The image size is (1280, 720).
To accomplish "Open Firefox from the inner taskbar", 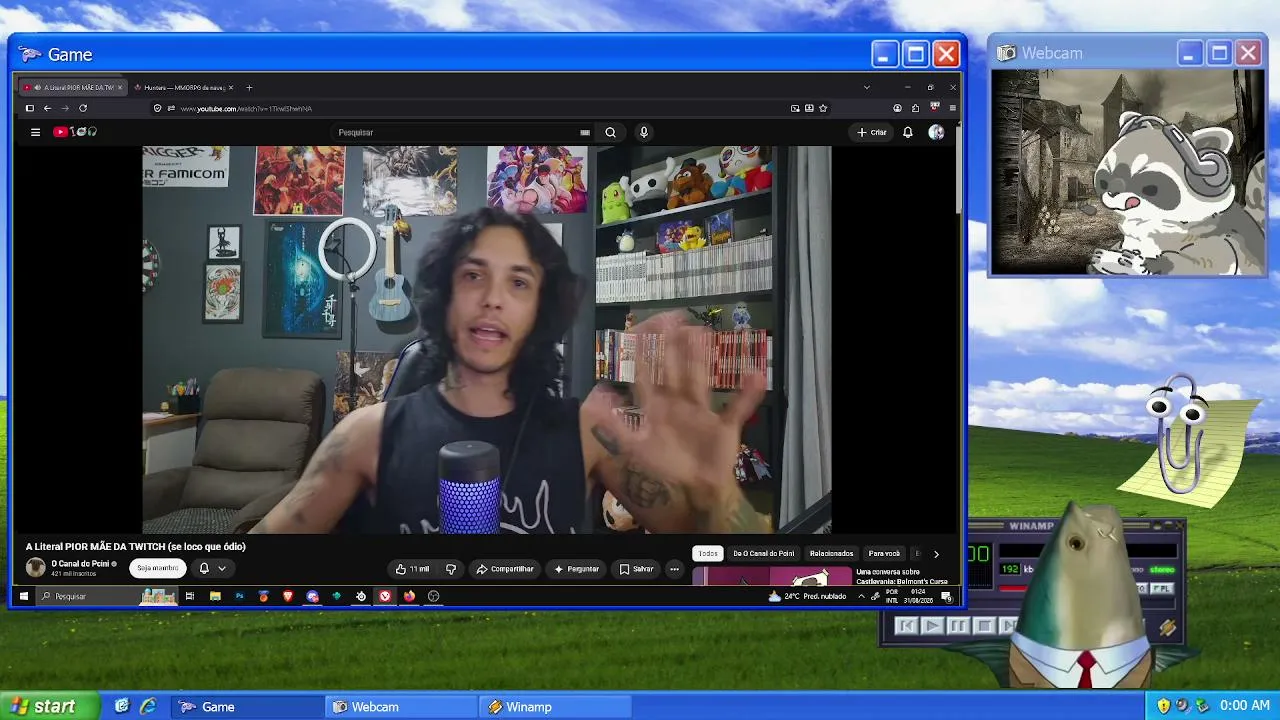I will [409, 596].
